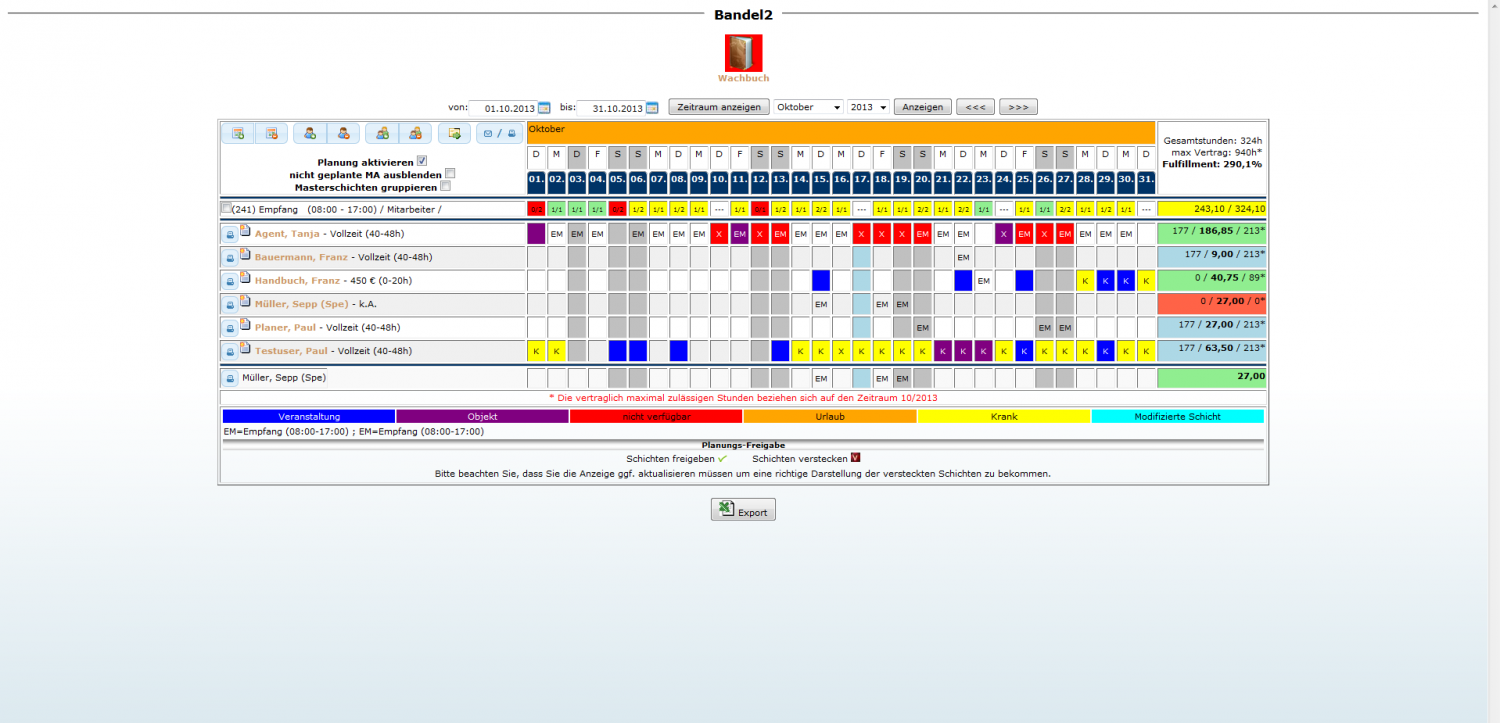
Task: Click the printer icon next to the envelope
Action: [511, 133]
